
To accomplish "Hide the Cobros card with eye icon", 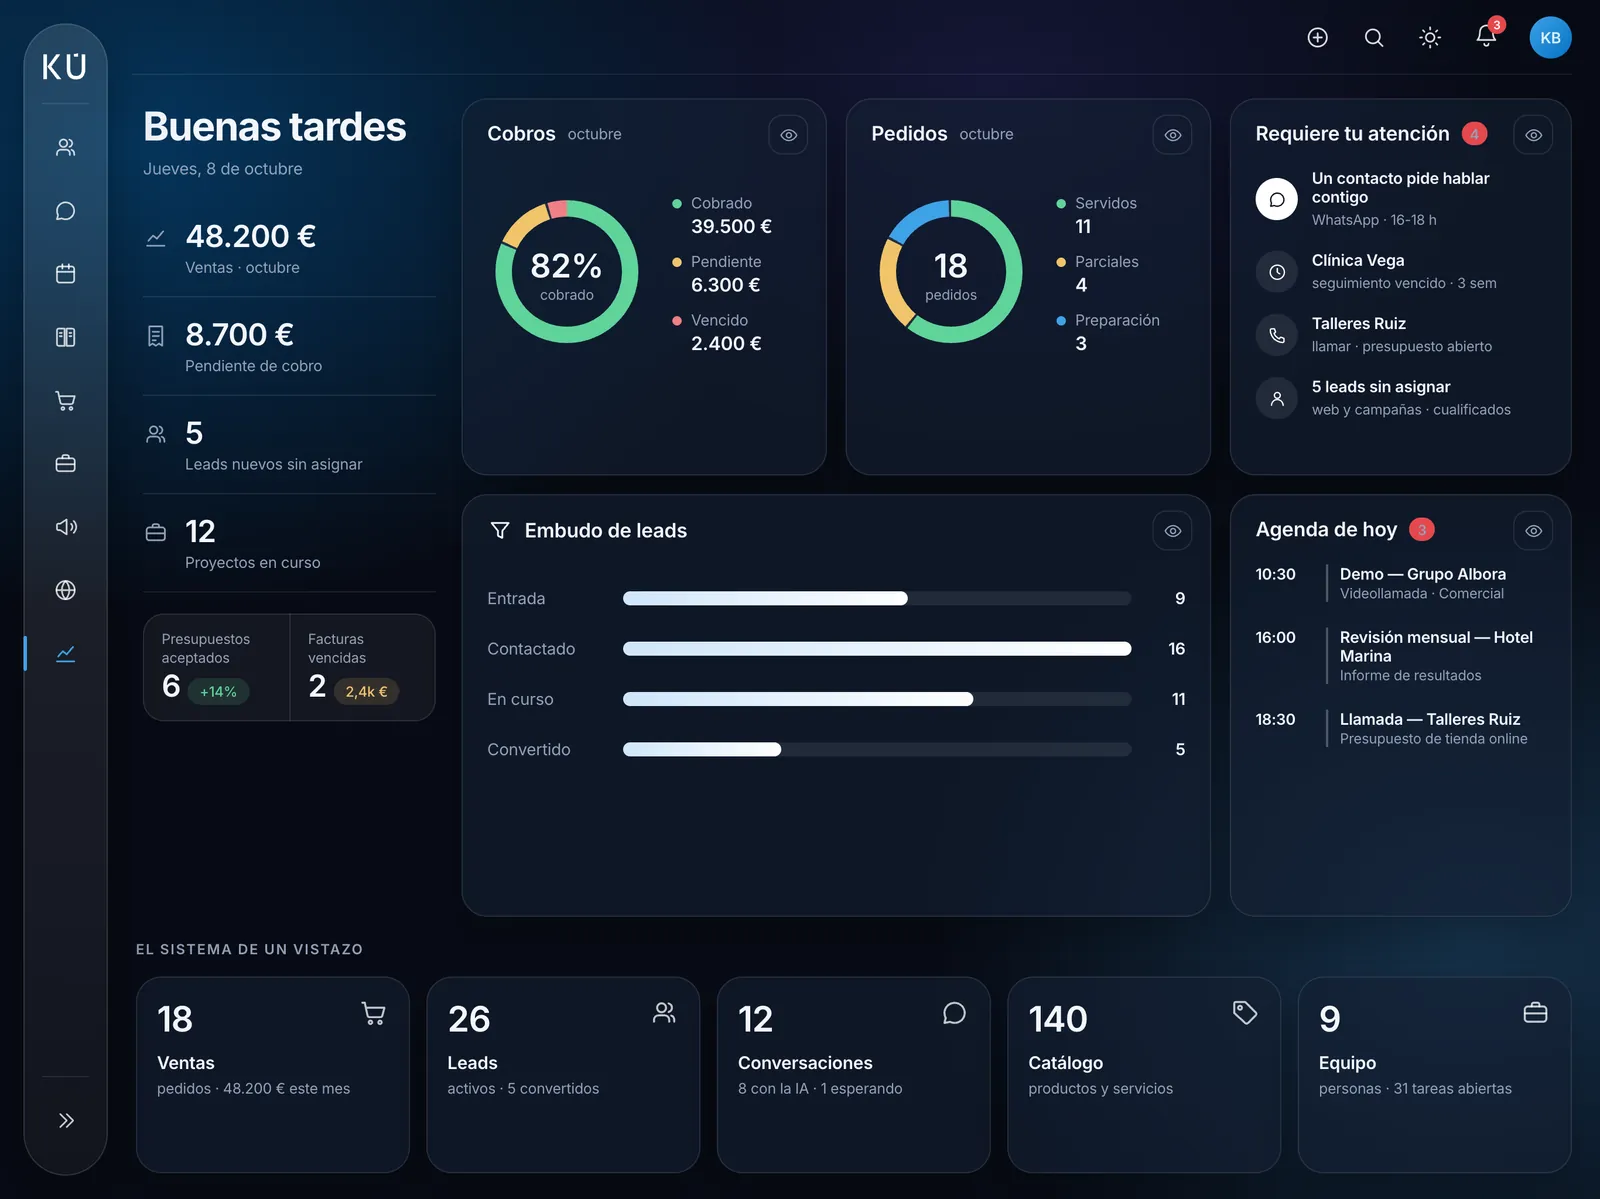I will (788, 135).
